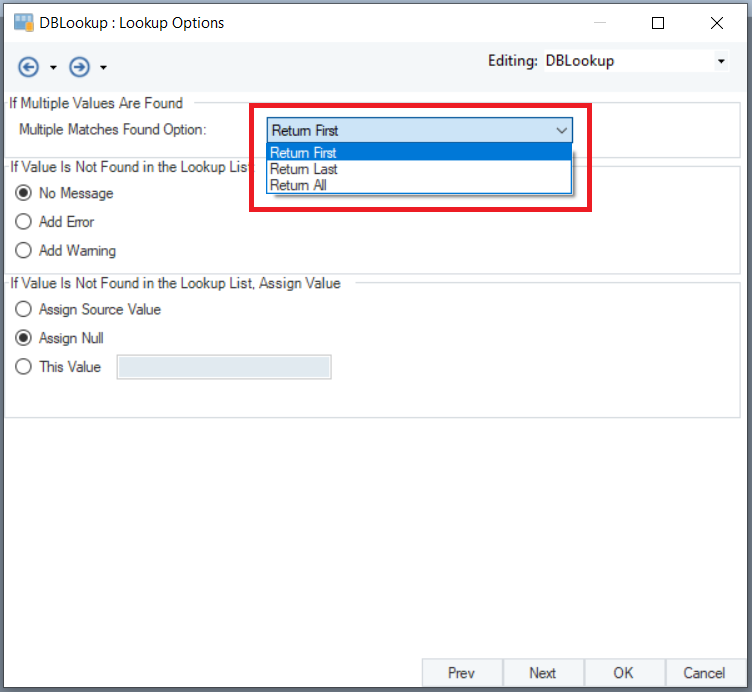Click the back arrow navigation icon
The width and height of the screenshot is (752, 692).
[x=29, y=67]
